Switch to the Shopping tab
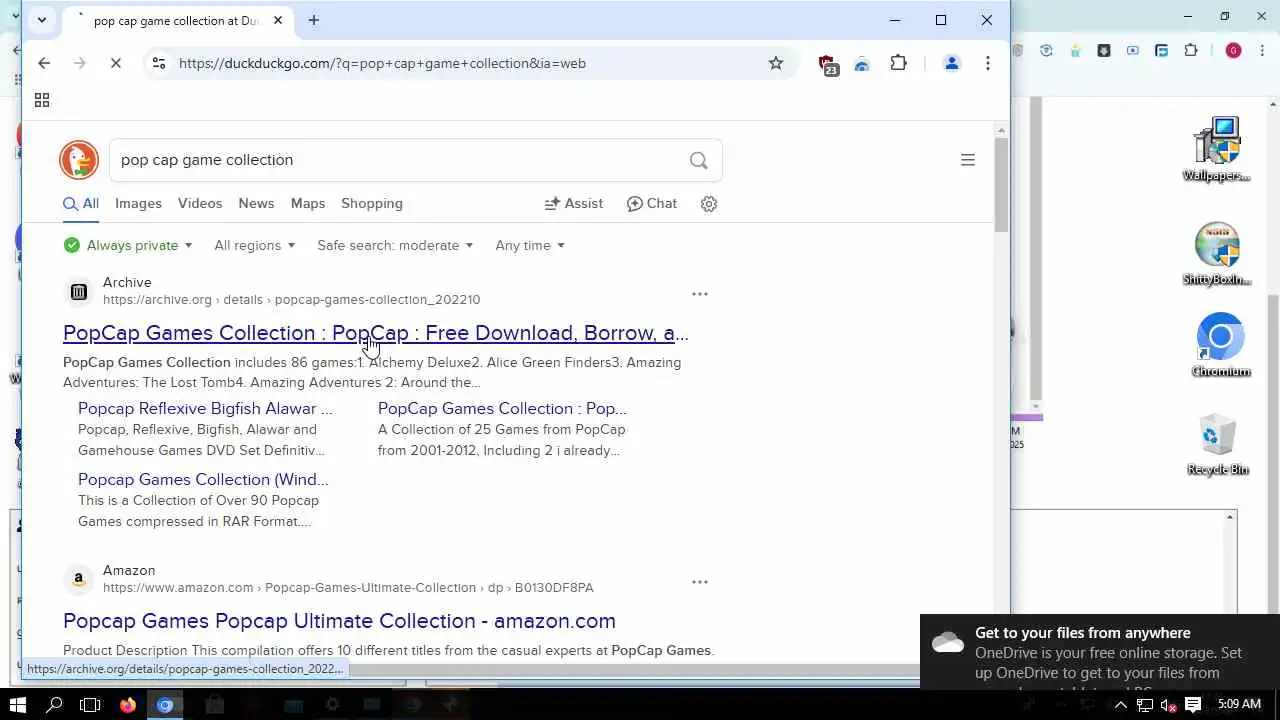Screen dimensions: 1280x720 pyautogui.click(x=372, y=204)
